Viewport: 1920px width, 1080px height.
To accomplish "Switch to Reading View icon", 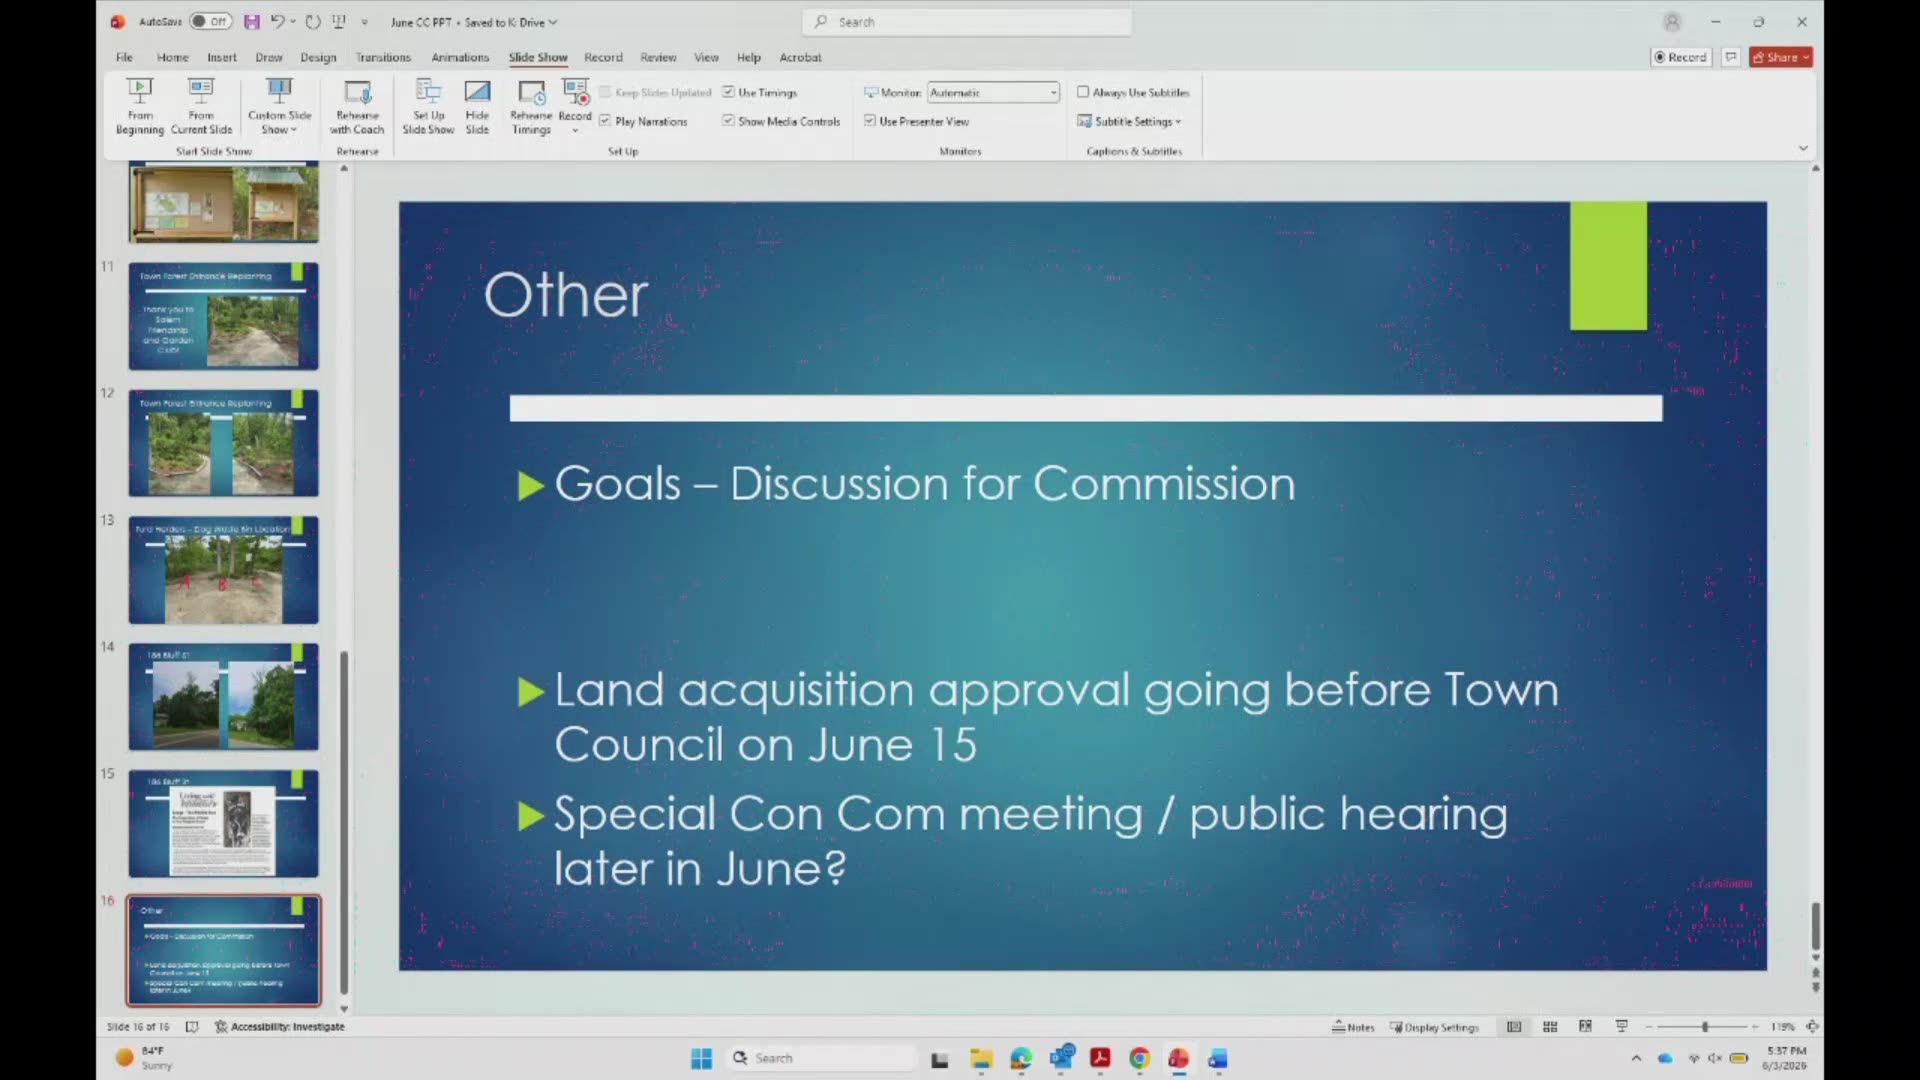I will (x=1585, y=1027).
